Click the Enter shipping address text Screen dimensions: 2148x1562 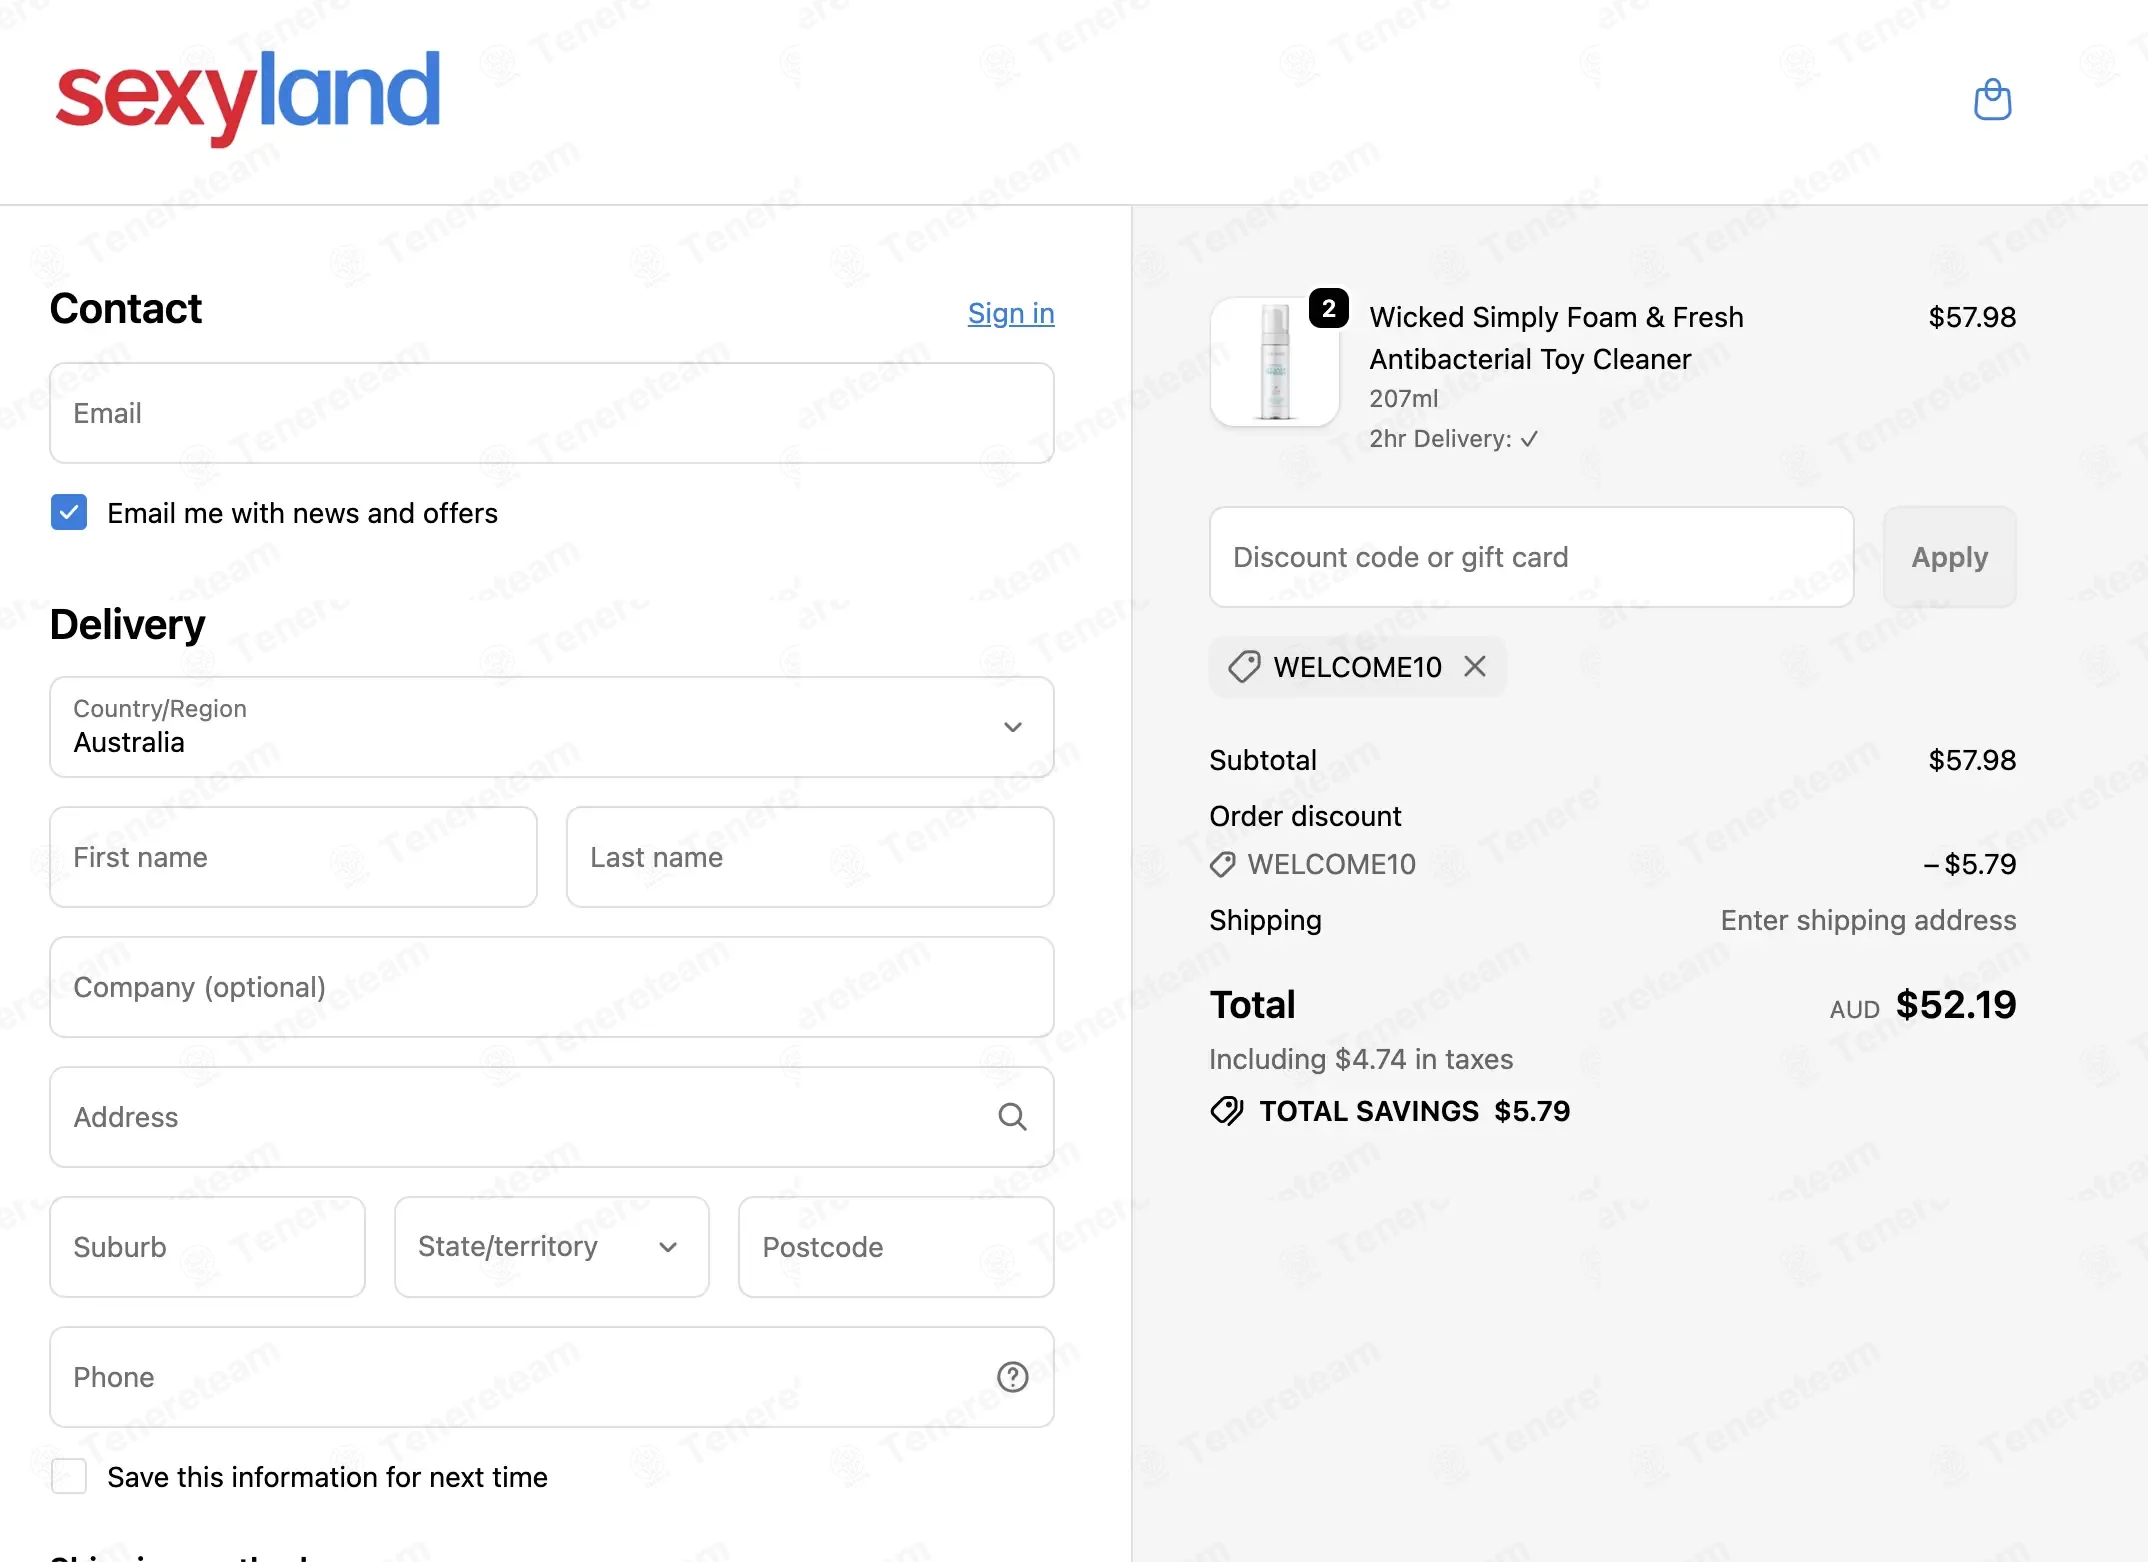[1868, 920]
